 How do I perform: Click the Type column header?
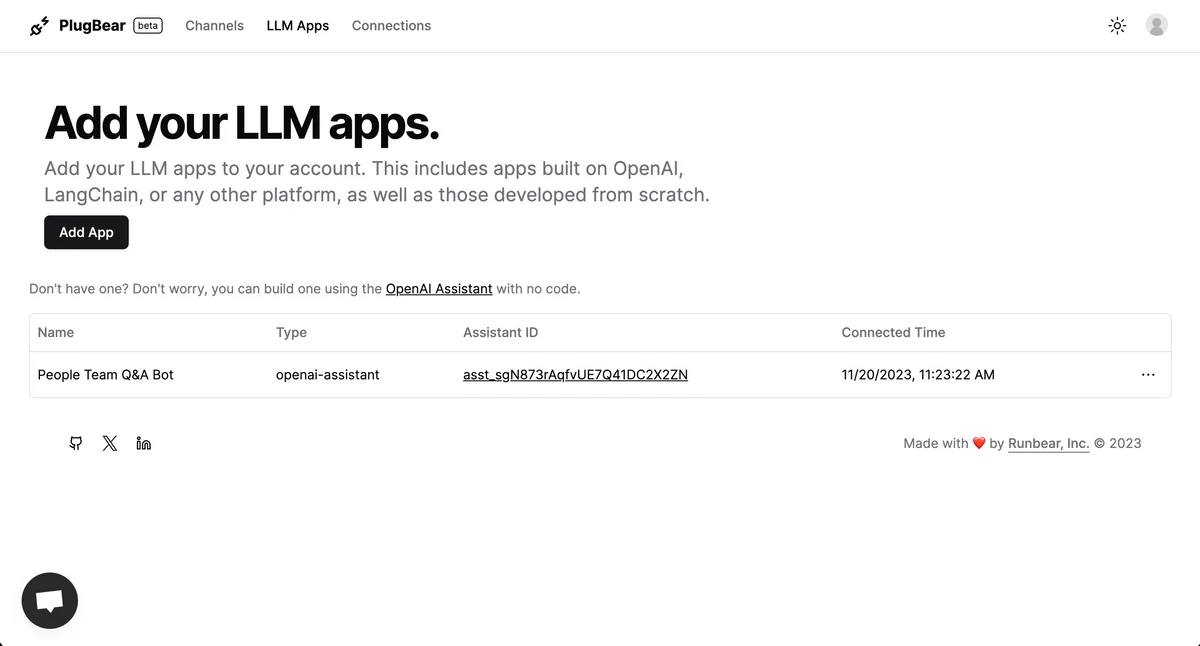(x=291, y=332)
